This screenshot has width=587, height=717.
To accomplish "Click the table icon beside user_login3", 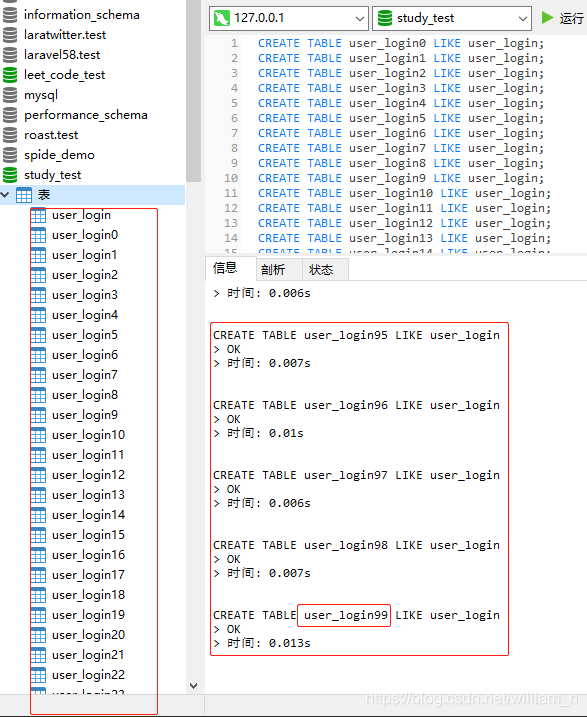I will tap(38, 295).
